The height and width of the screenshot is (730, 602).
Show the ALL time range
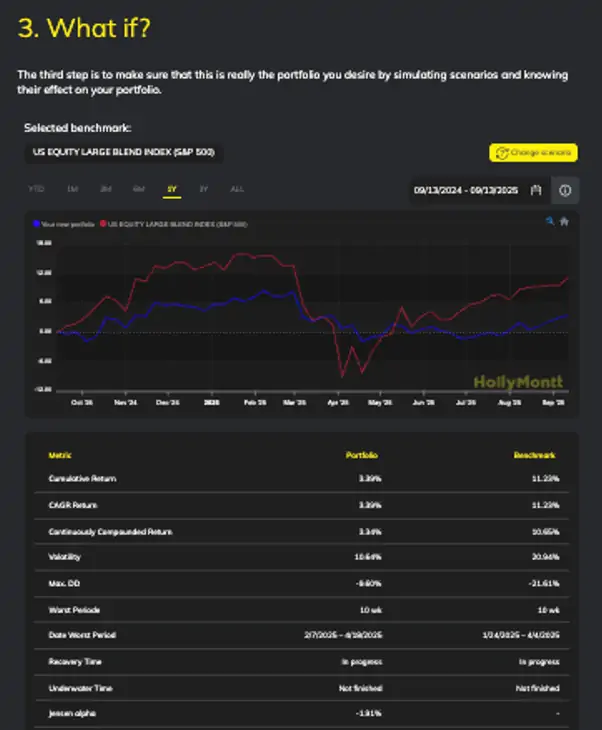pyautogui.click(x=236, y=188)
